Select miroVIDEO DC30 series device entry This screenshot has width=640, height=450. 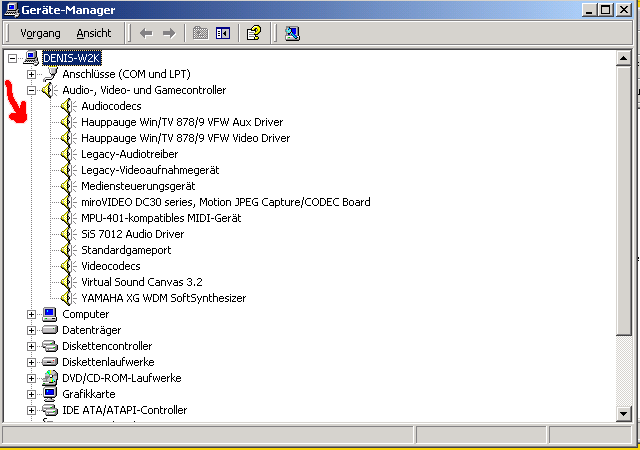click(x=225, y=202)
